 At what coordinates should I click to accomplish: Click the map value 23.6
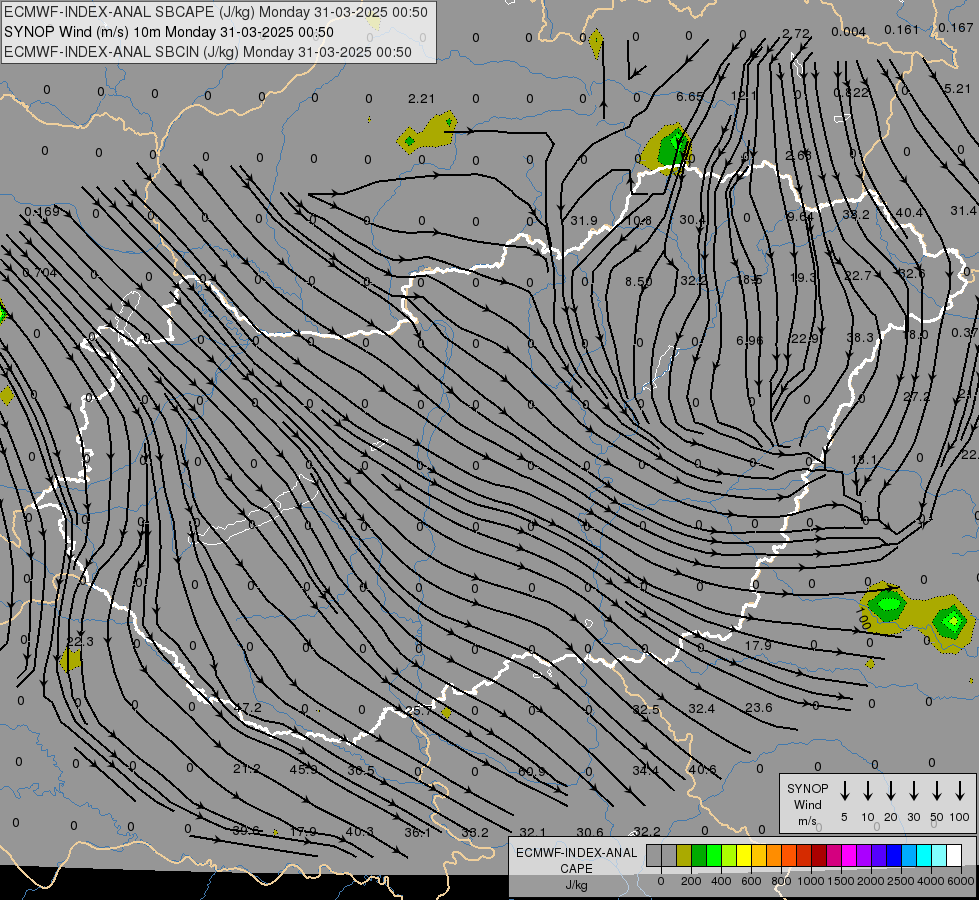(759, 708)
